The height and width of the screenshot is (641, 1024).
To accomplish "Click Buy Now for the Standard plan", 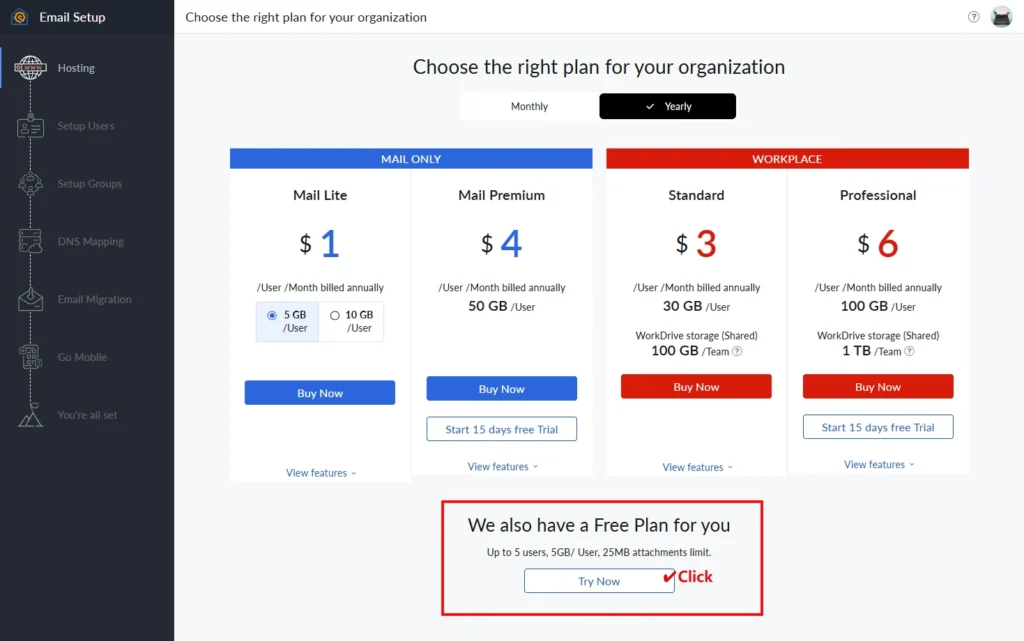I will pos(696,387).
